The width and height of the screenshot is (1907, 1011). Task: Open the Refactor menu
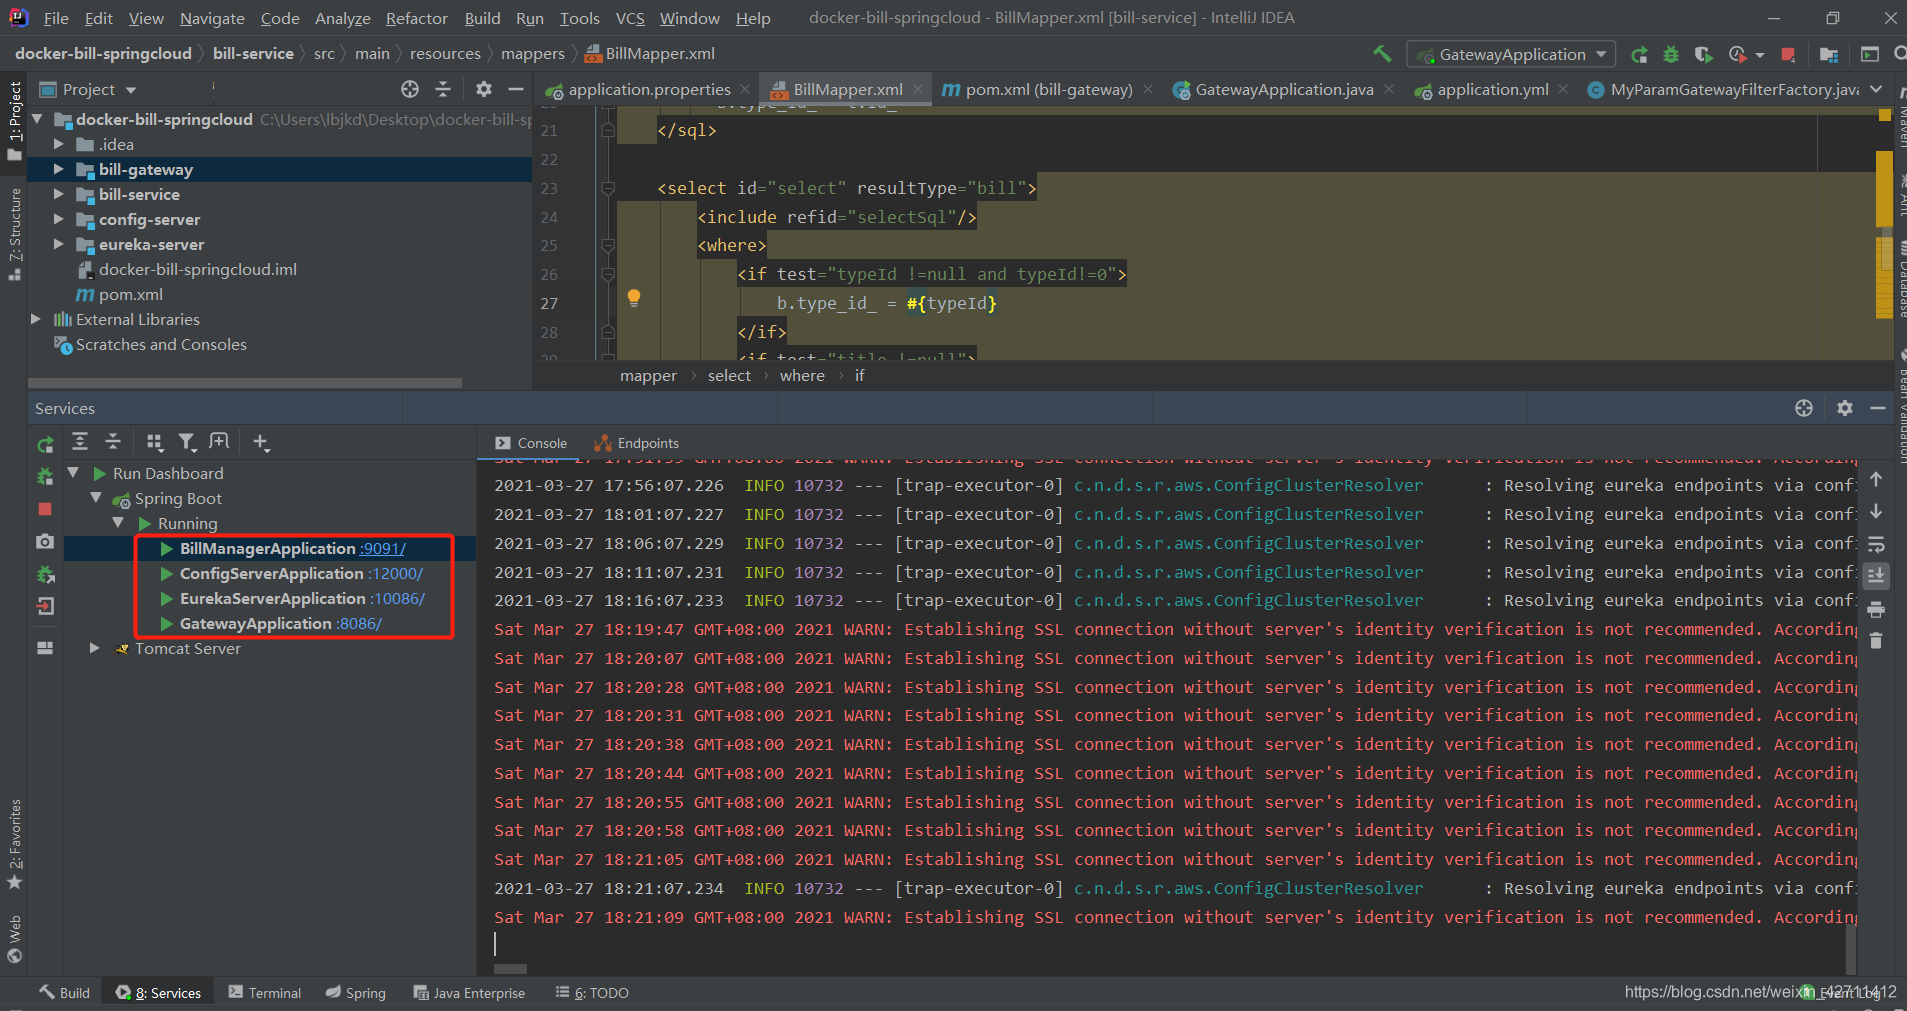pos(416,18)
